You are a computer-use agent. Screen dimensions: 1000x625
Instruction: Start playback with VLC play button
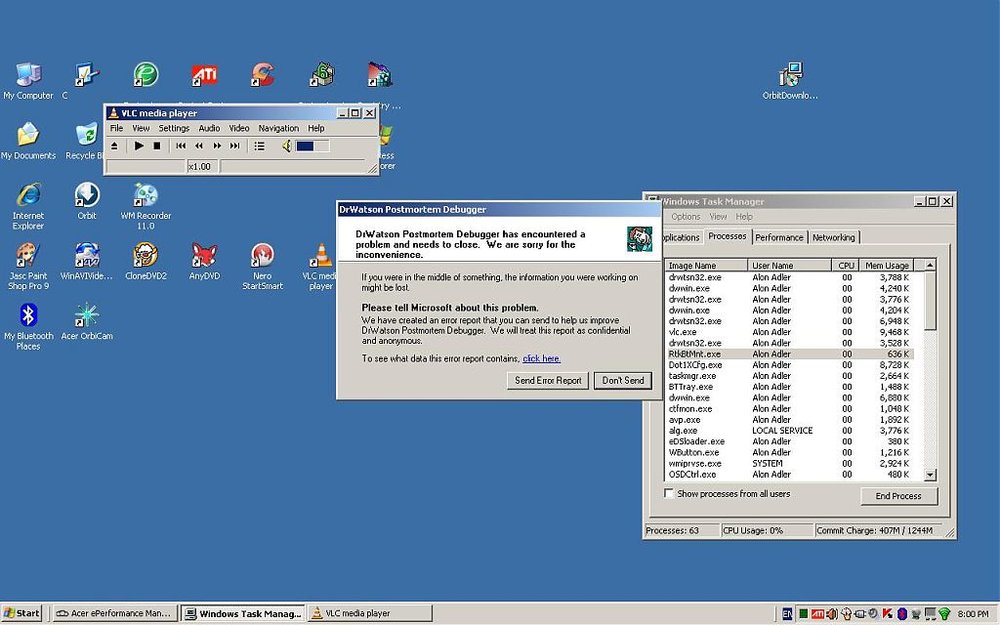tap(139, 146)
